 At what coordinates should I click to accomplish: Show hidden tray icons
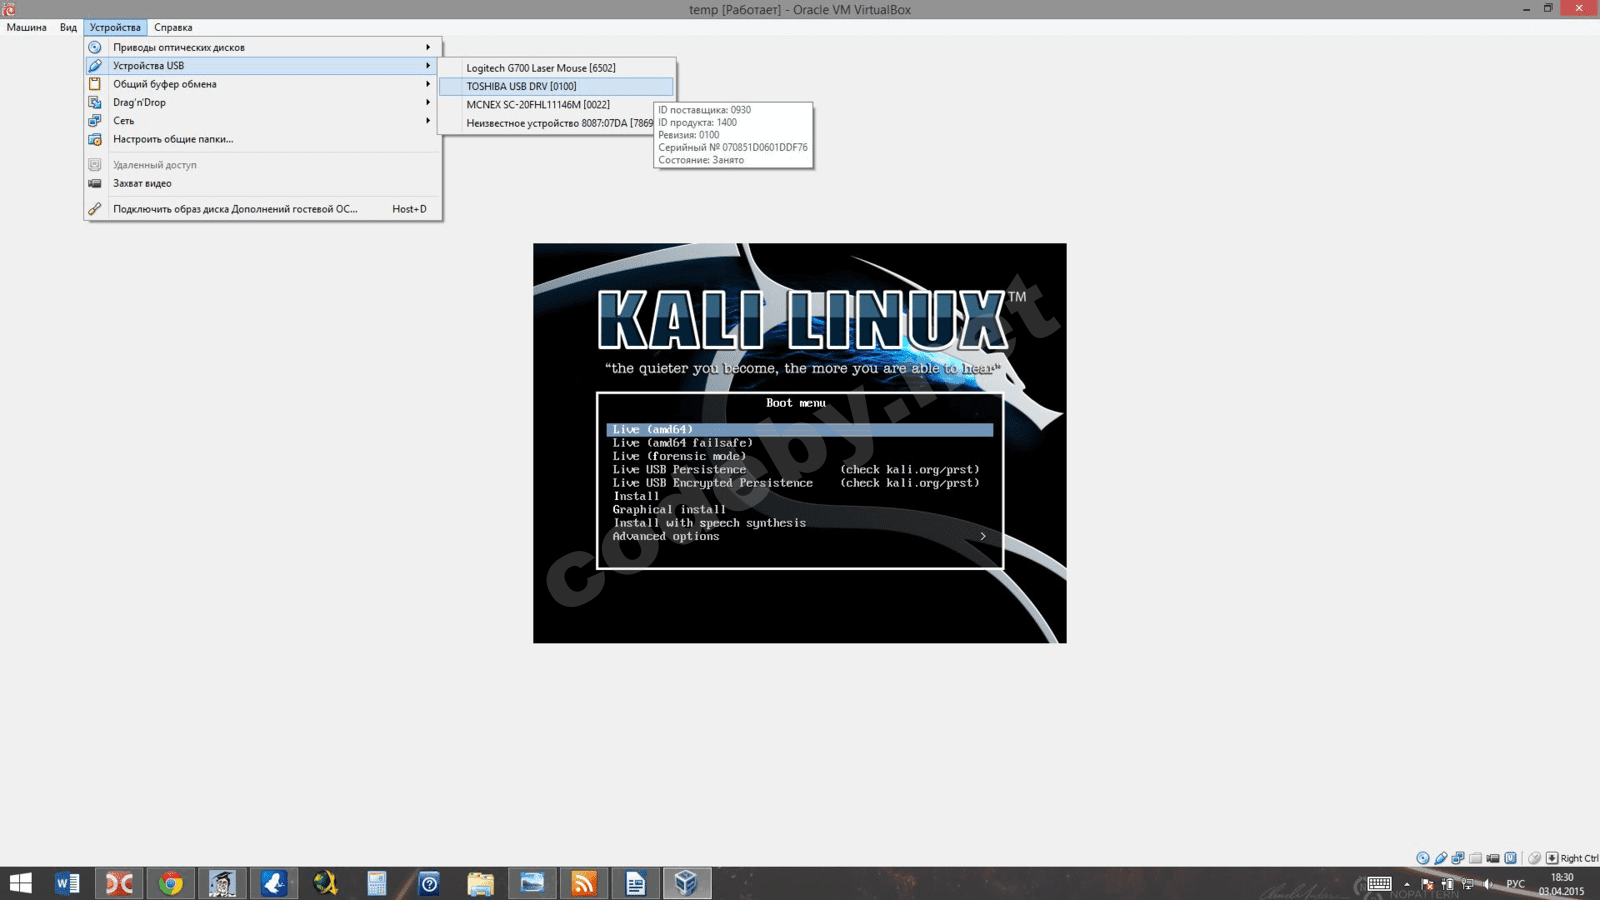click(1407, 884)
